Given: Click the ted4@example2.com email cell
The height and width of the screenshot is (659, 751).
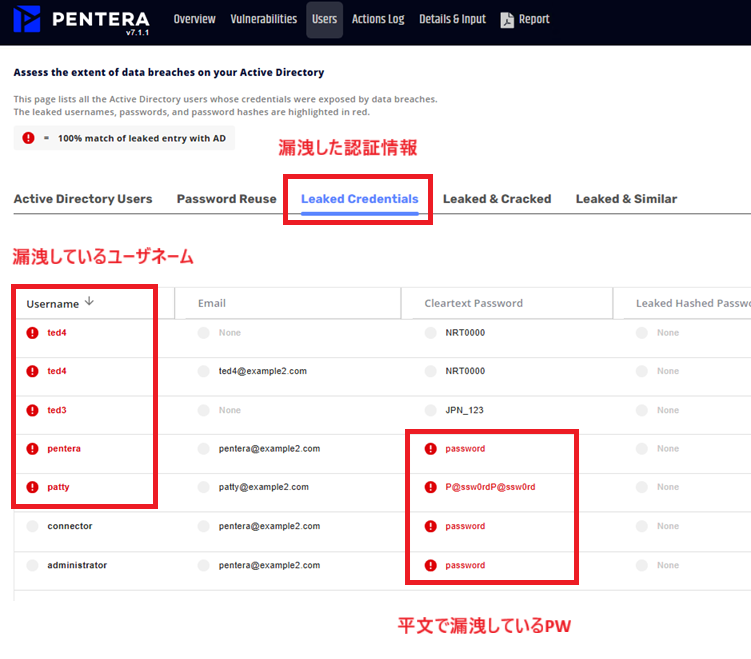Looking at the screenshot, I should pyautogui.click(x=262, y=371).
